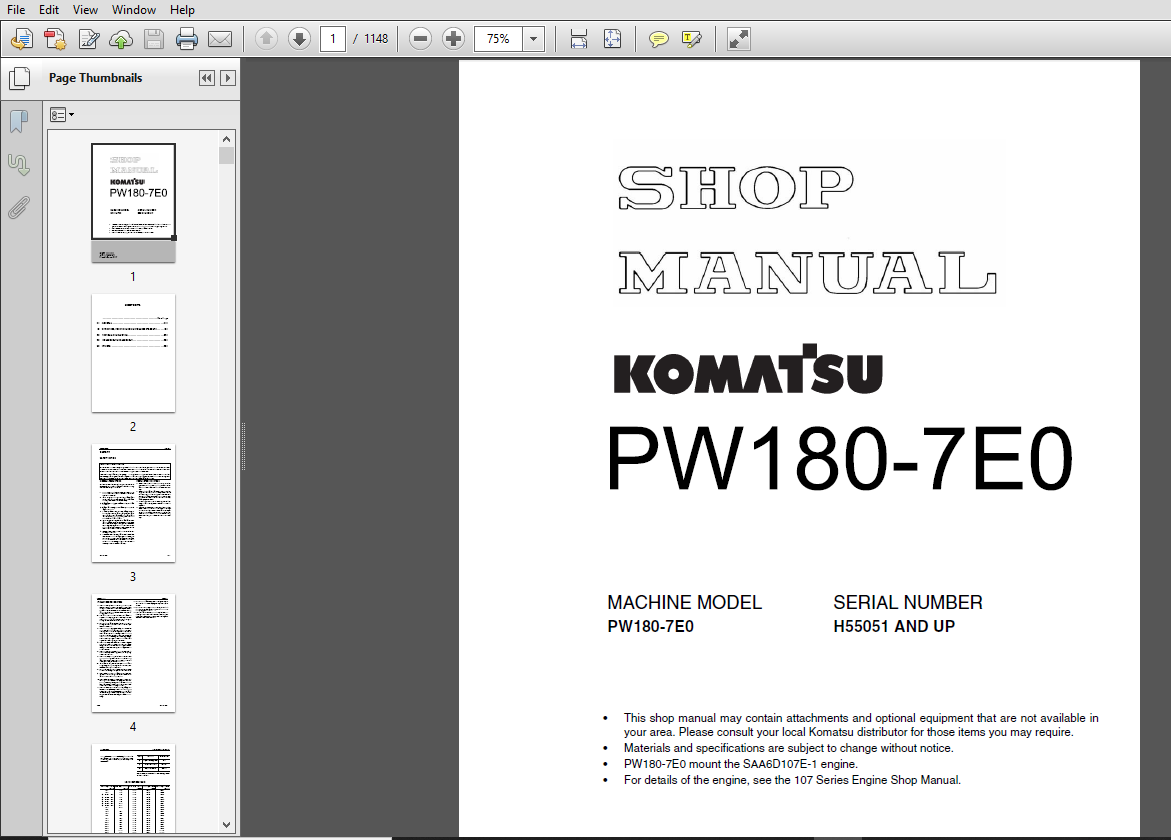Click the KOMATSU logo on page
The image size is (1171, 840).
click(748, 369)
